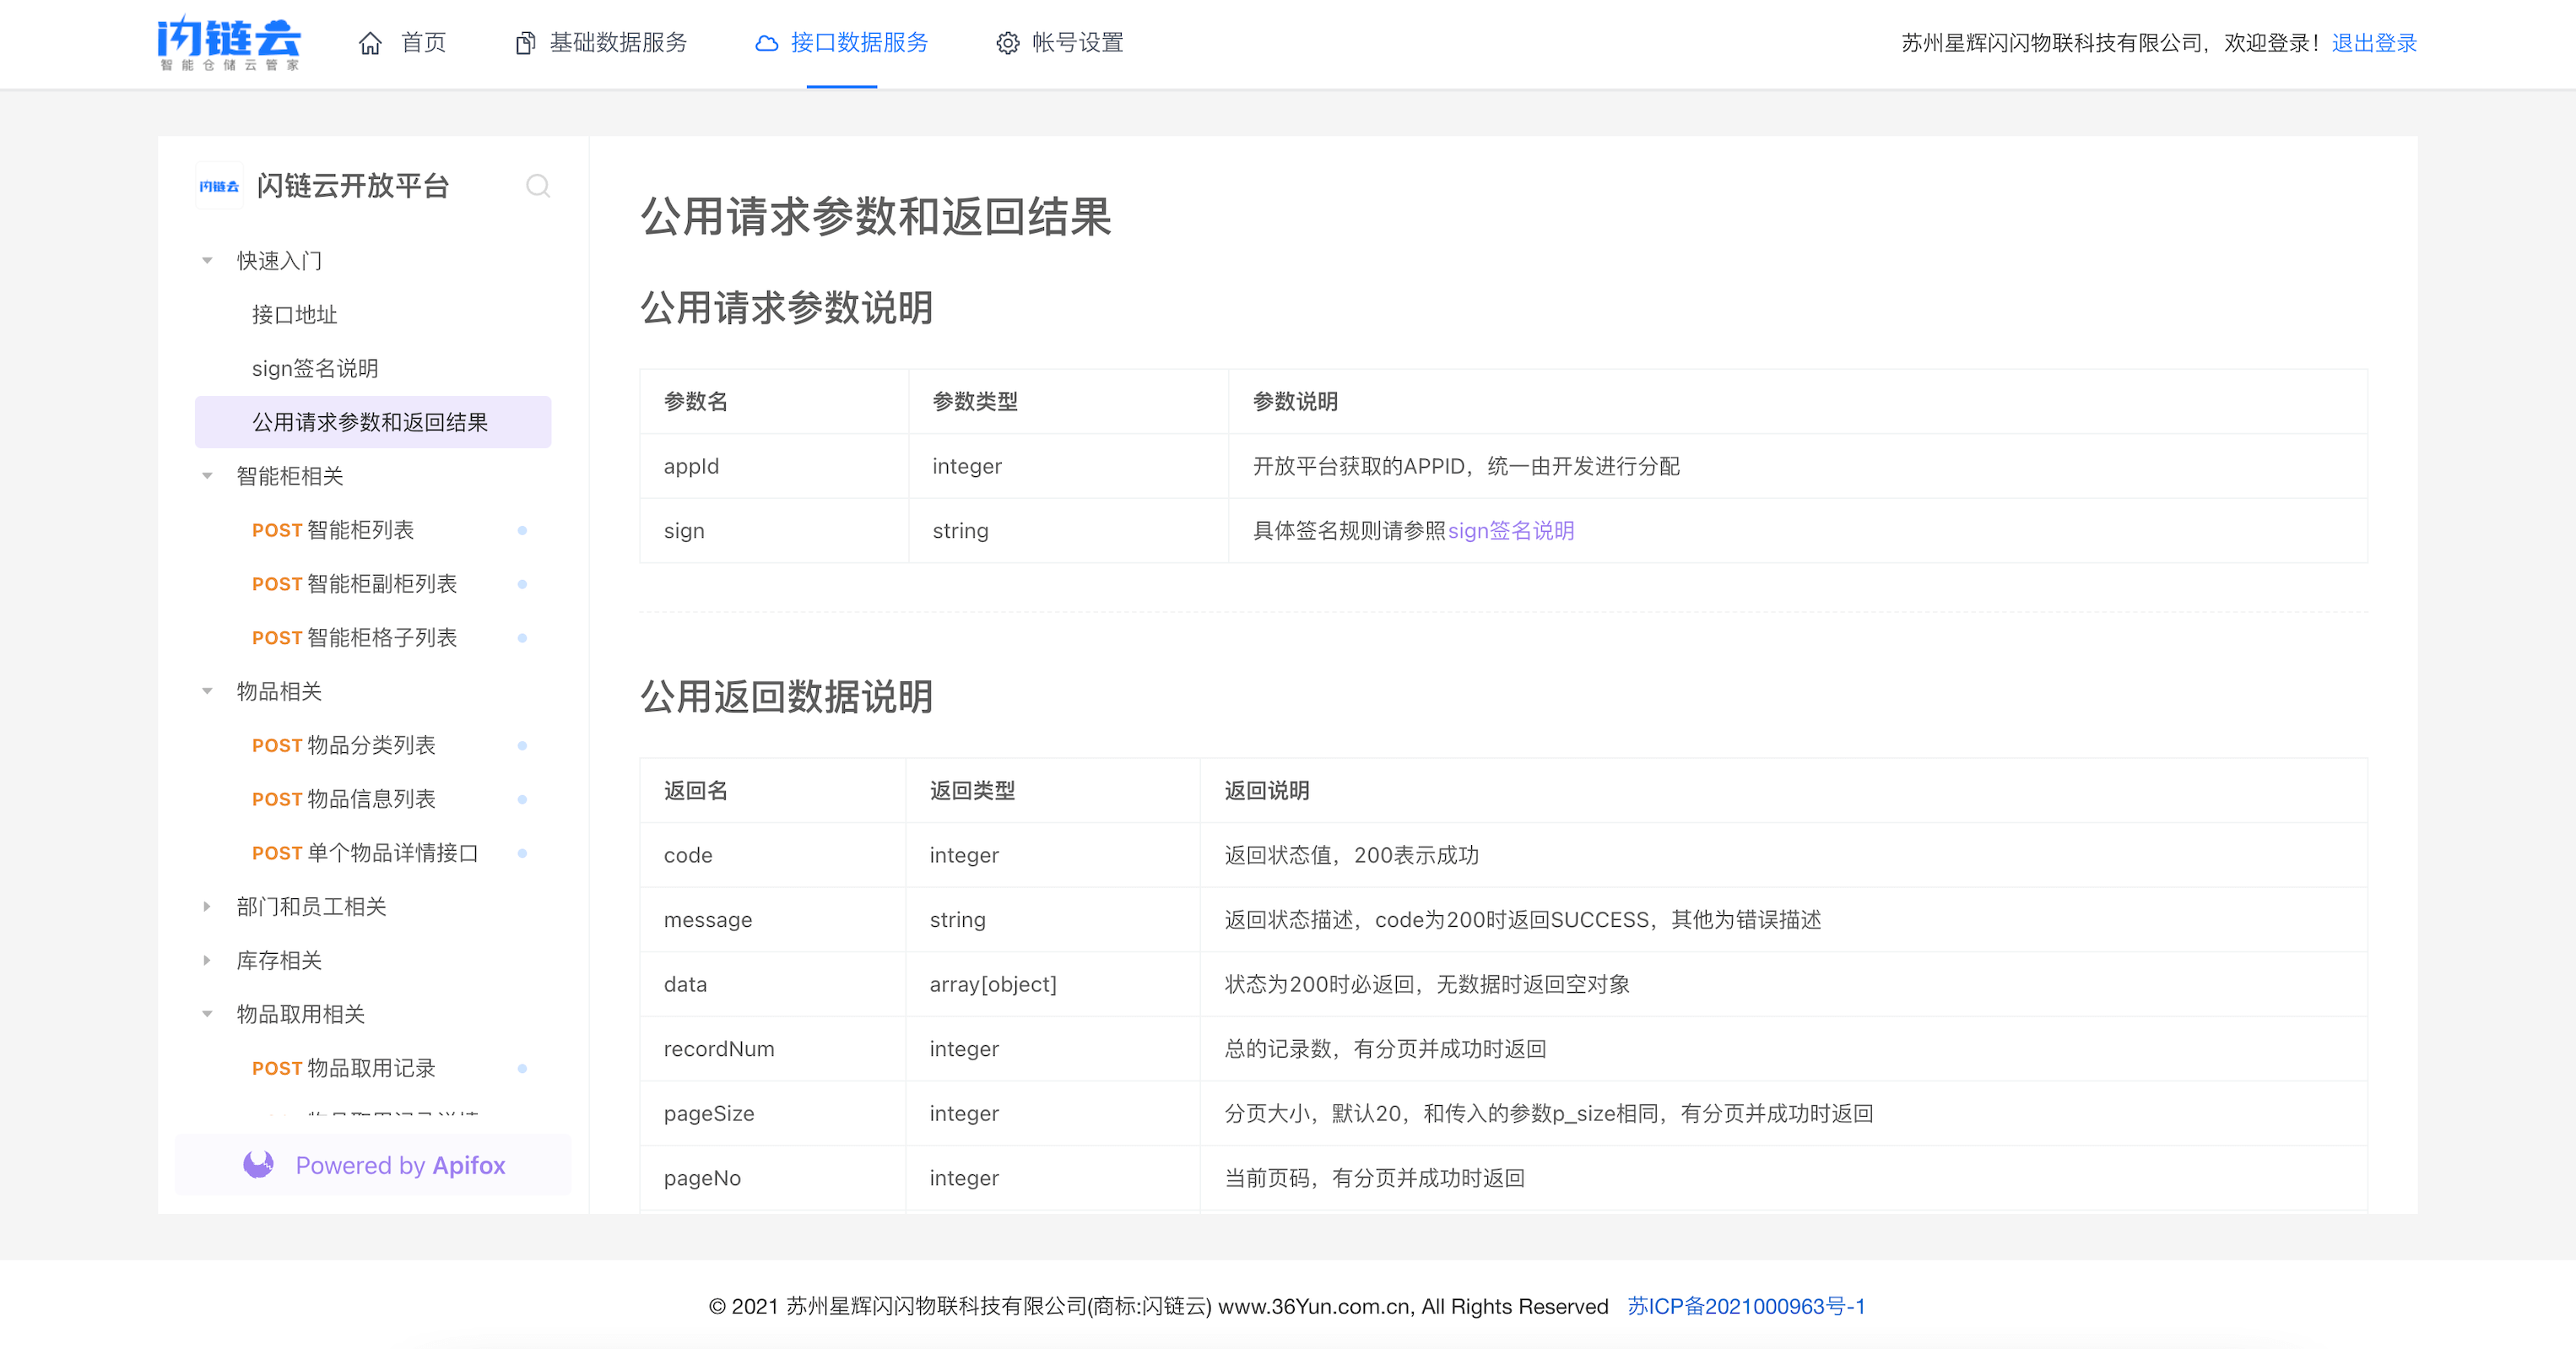Viewport: 2576px width, 1349px height.
Task: Click the Apifox logo icon in sidebar footer
Action: (x=259, y=1164)
